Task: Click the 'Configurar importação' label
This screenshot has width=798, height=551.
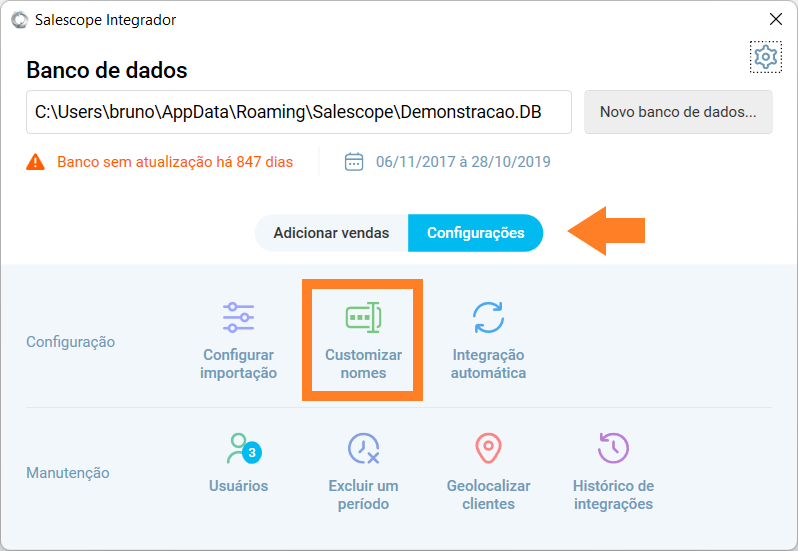Action: coord(238,364)
